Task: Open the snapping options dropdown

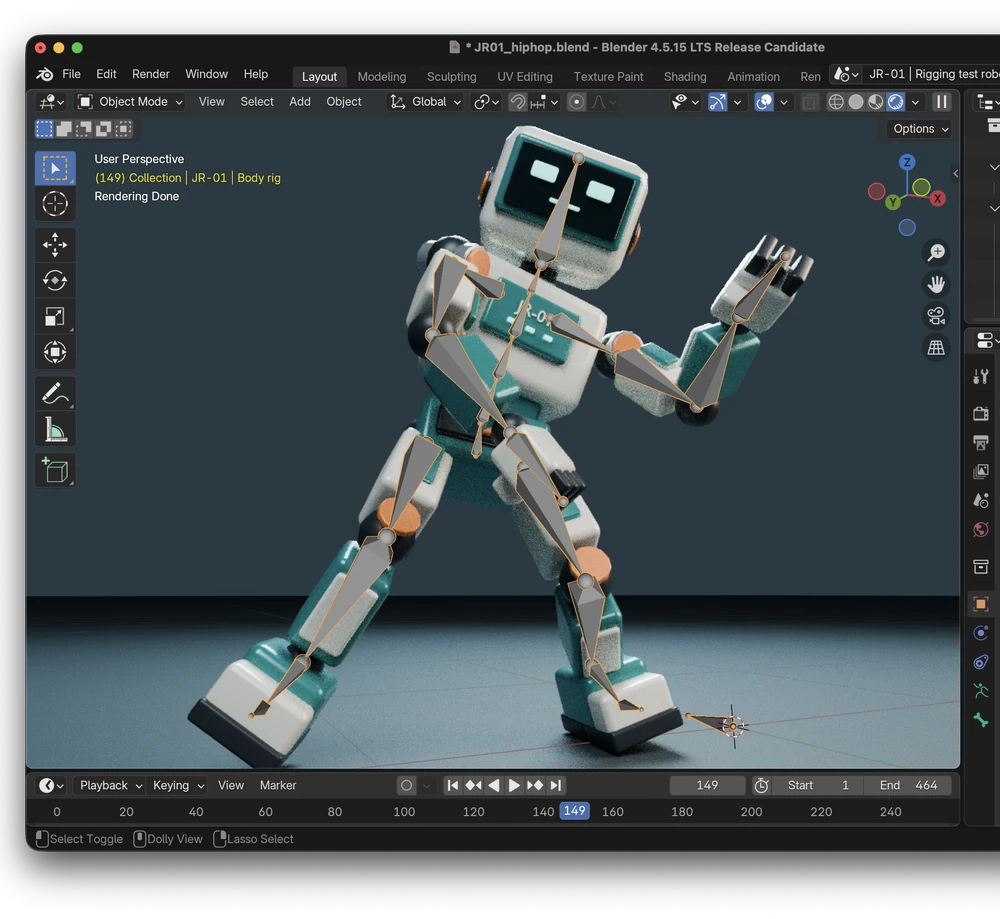Action: tap(544, 102)
